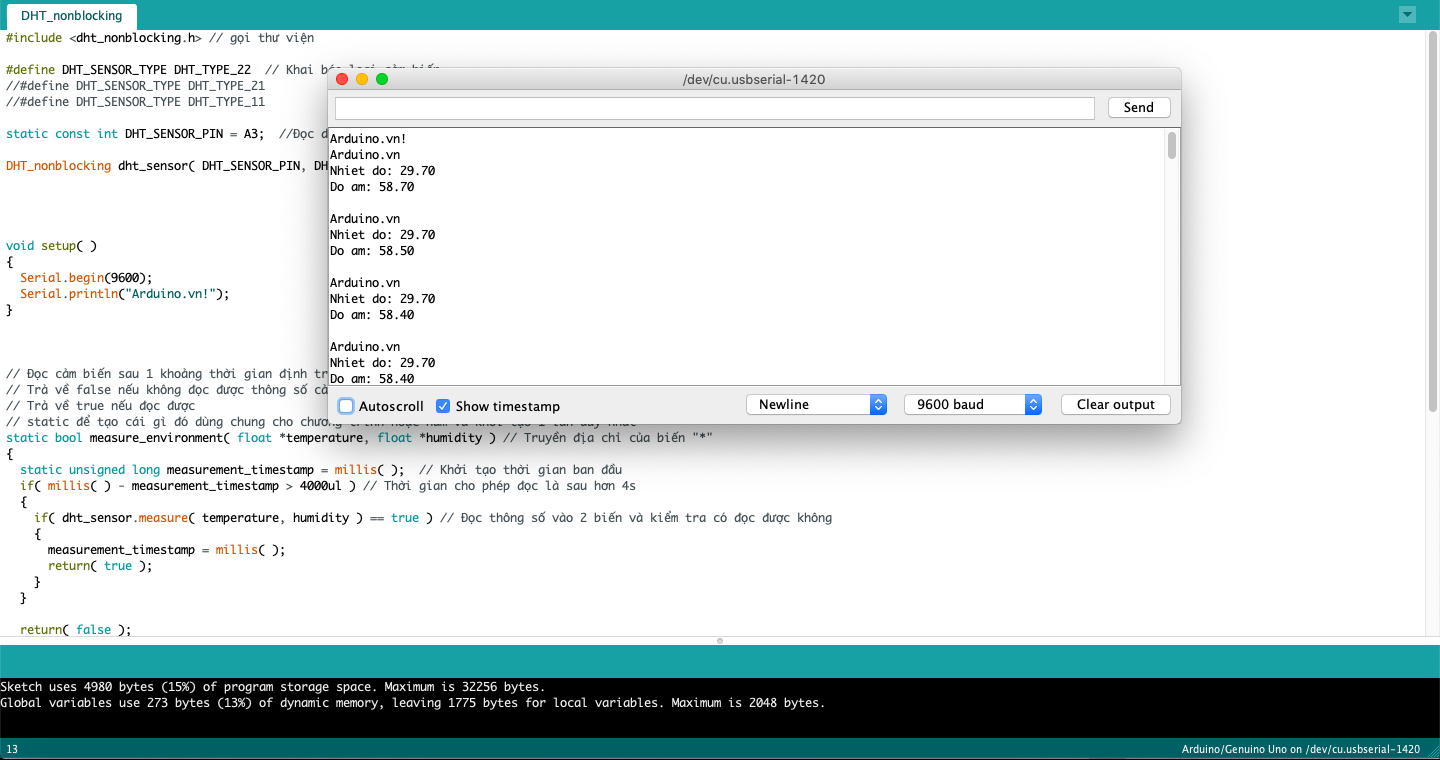
Task: Place cursor on Serial.begin(9600) line
Action: 86,278
